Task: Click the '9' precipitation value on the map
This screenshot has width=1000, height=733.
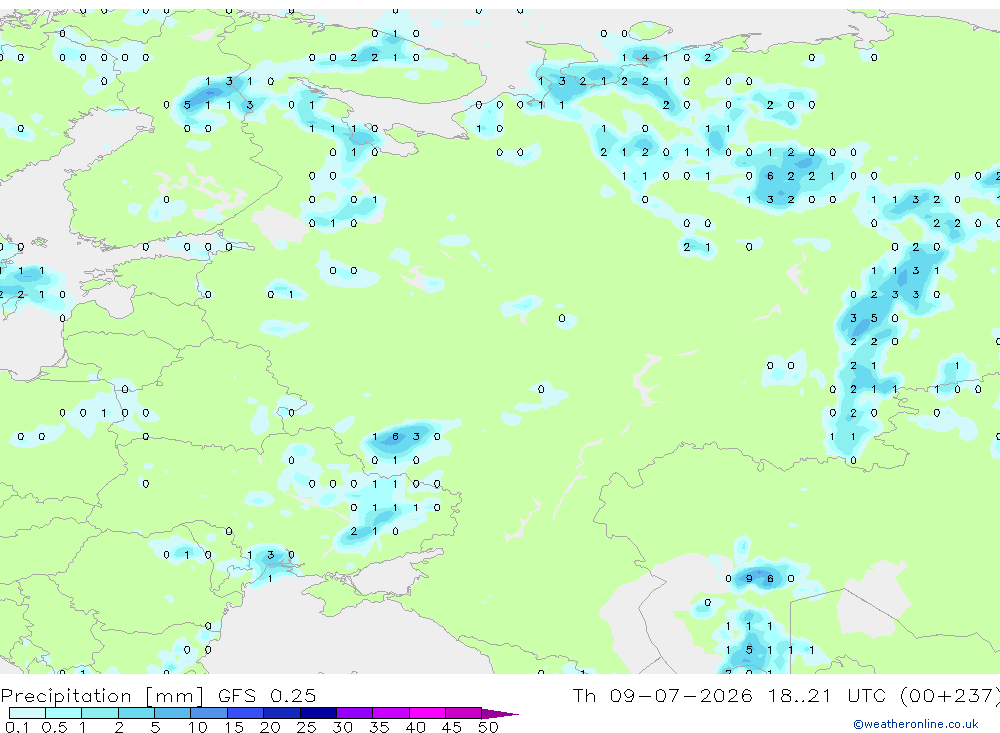Action: 749,579
